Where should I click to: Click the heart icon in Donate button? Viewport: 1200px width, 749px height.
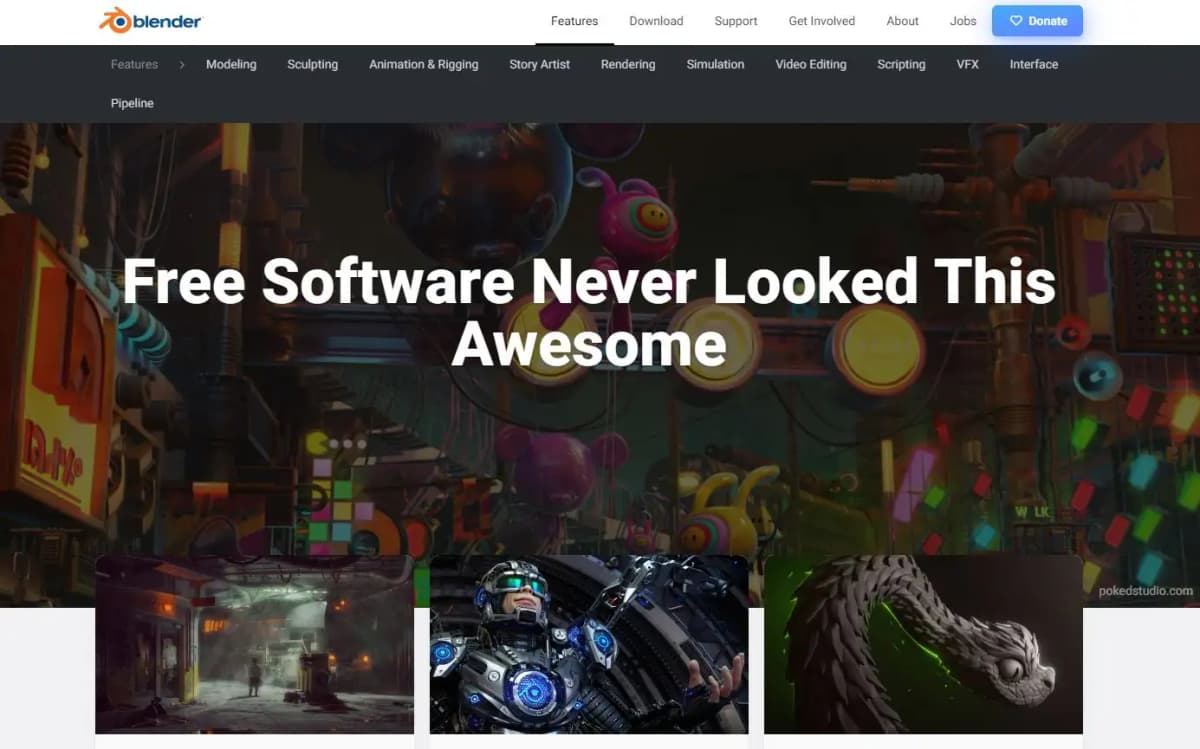click(x=1015, y=21)
